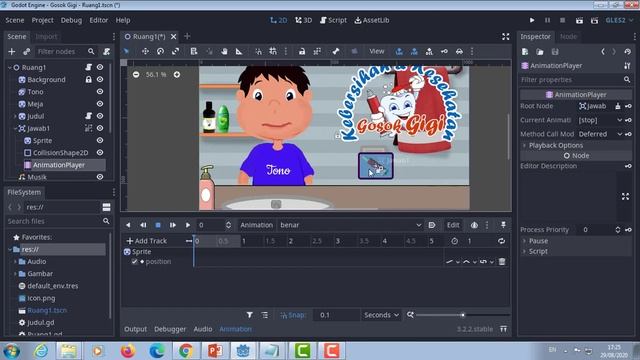The height and width of the screenshot is (360, 640).
Task: Expand the Gambar folder
Action: click(x=16, y=274)
